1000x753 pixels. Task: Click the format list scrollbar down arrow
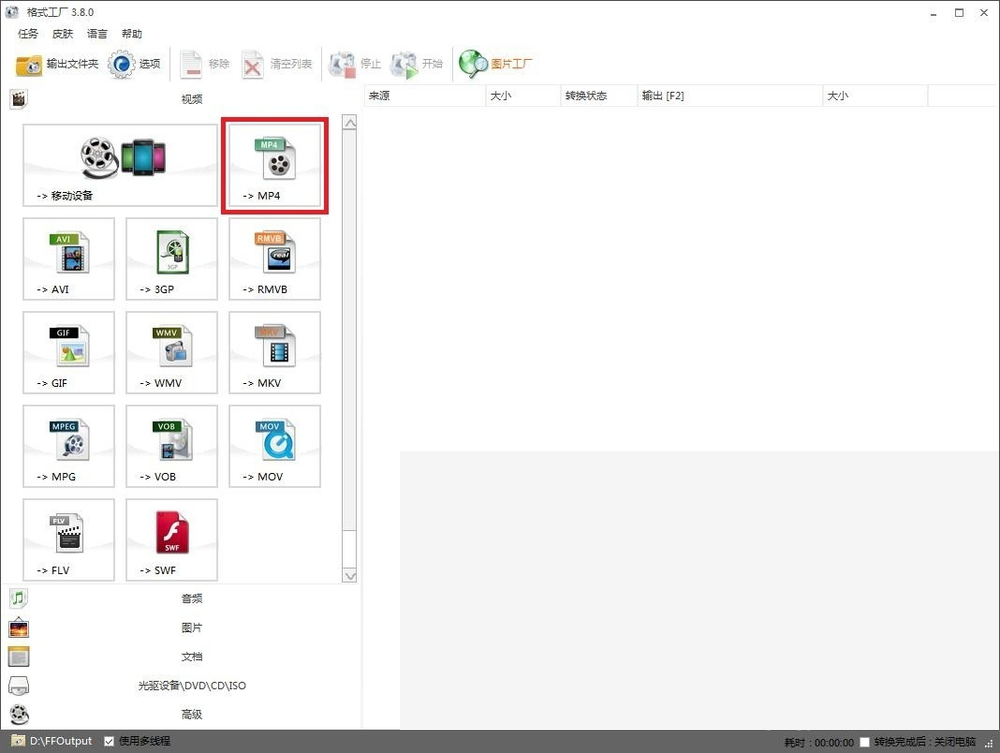pyautogui.click(x=349, y=576)
